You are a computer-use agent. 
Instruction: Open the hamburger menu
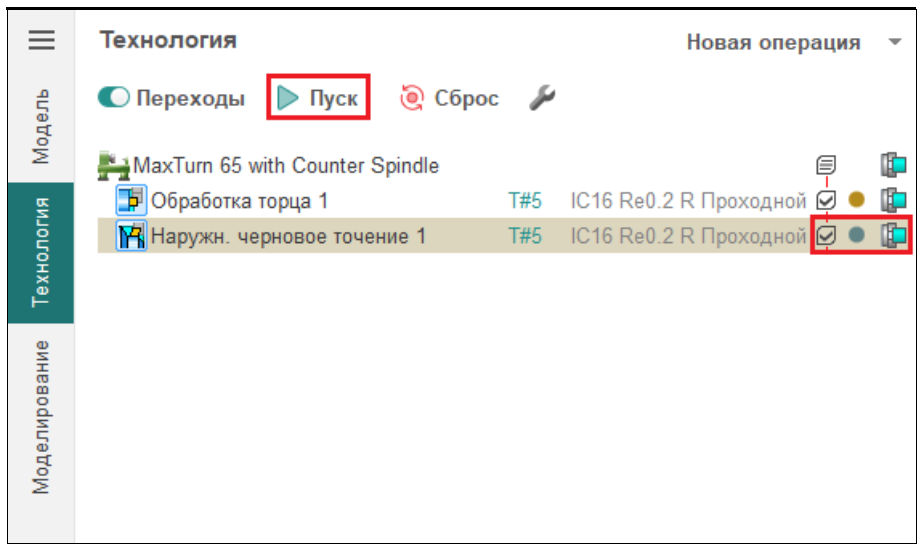(41, 41)
